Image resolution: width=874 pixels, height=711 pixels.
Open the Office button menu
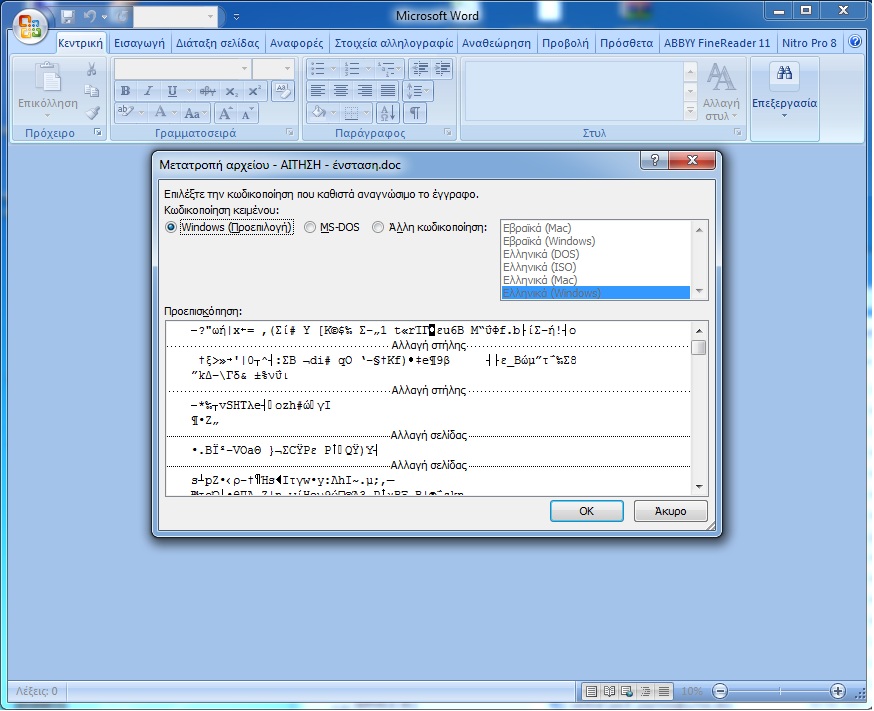pos(30,26)
